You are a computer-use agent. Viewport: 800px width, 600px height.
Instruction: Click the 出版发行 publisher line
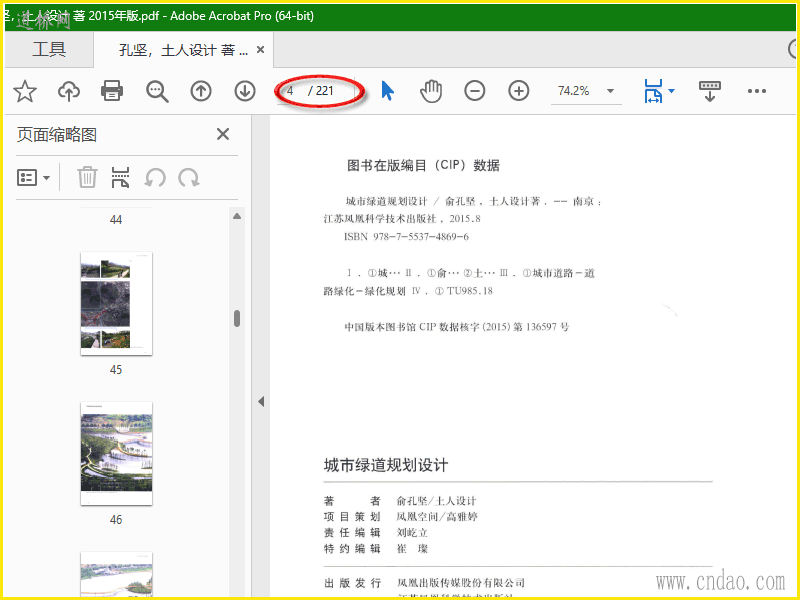[x=424, y=583]
